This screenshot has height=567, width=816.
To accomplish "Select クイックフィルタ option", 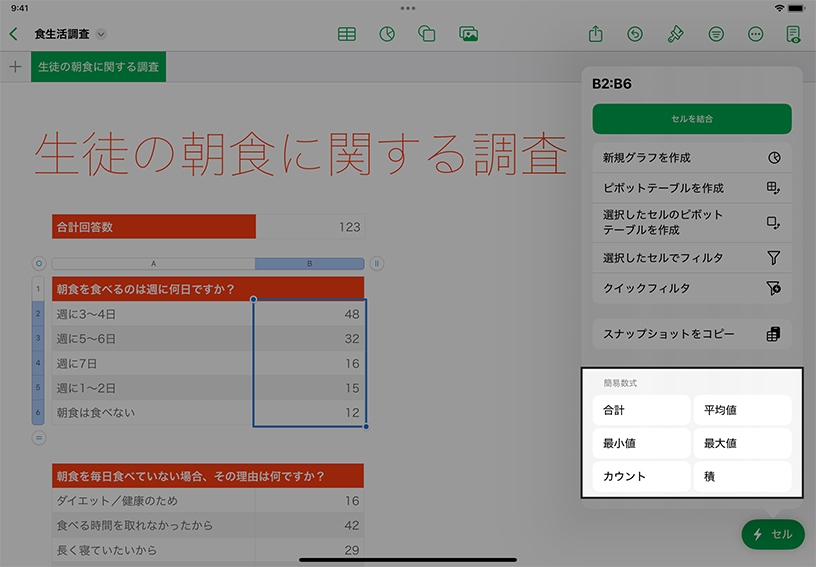I will (691, 288).
